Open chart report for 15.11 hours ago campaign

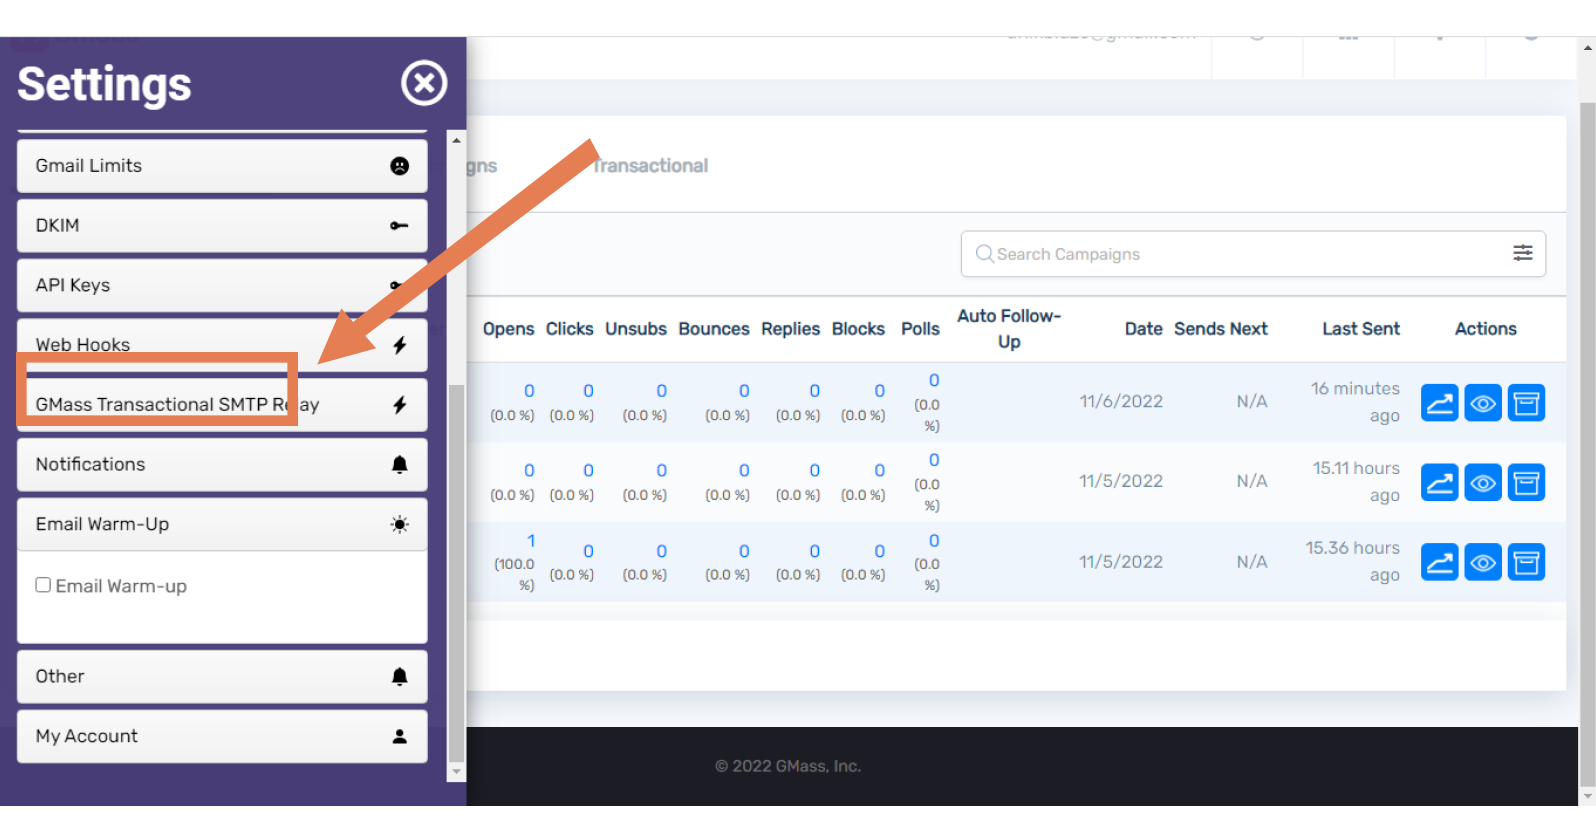(x=1439, y=483)
